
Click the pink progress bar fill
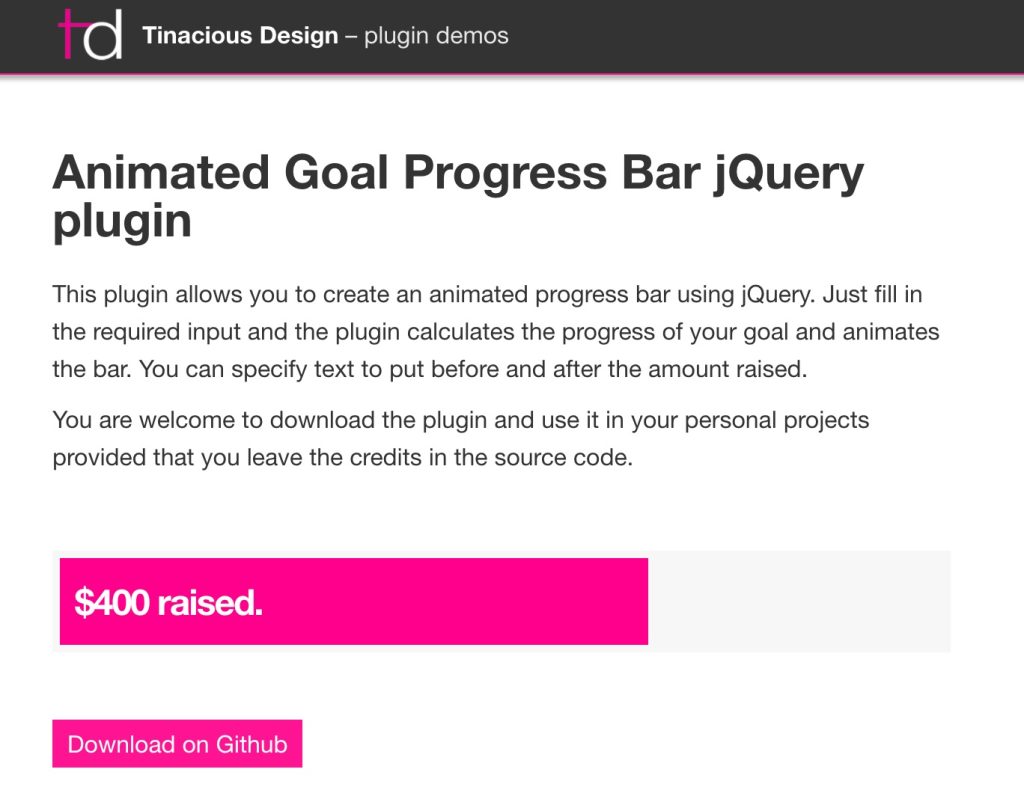click(350, 600)
